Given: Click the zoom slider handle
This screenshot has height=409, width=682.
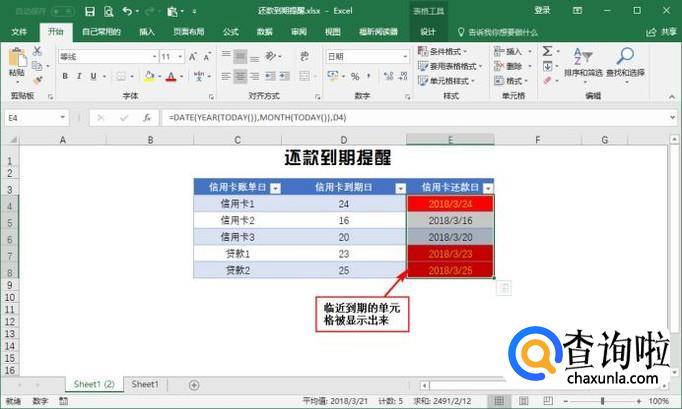Looking at the screenshot, I should (602, 401).
